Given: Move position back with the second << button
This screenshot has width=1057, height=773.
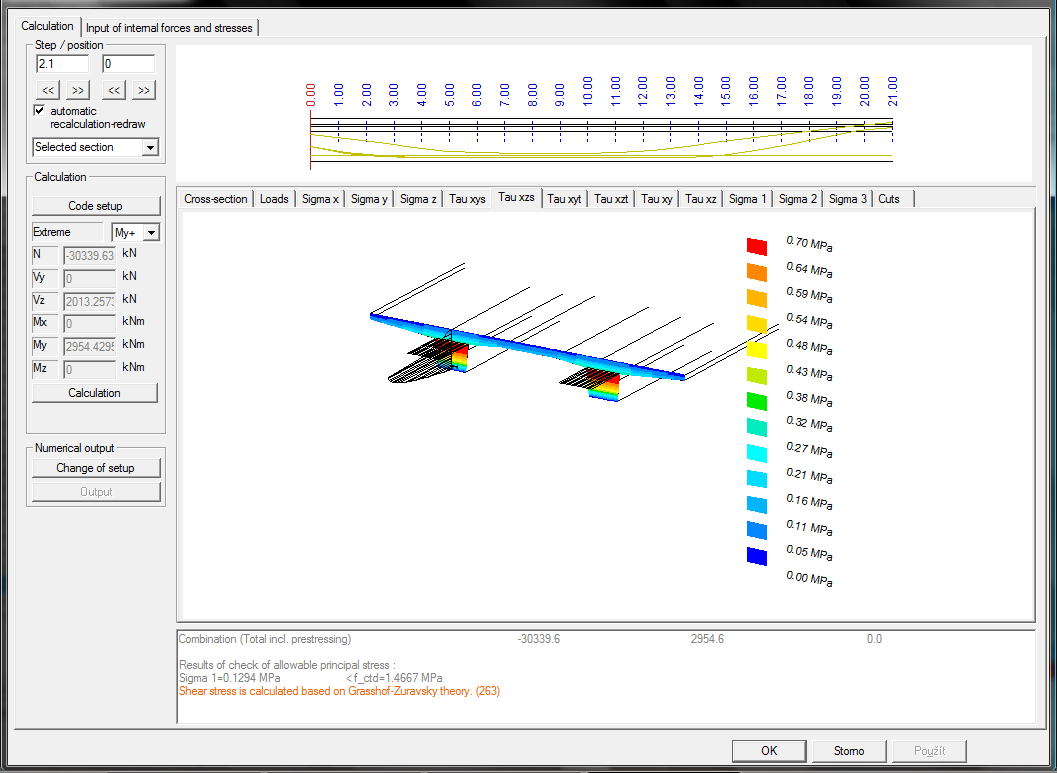Looking at the screenshot, I should coord(114,90).
